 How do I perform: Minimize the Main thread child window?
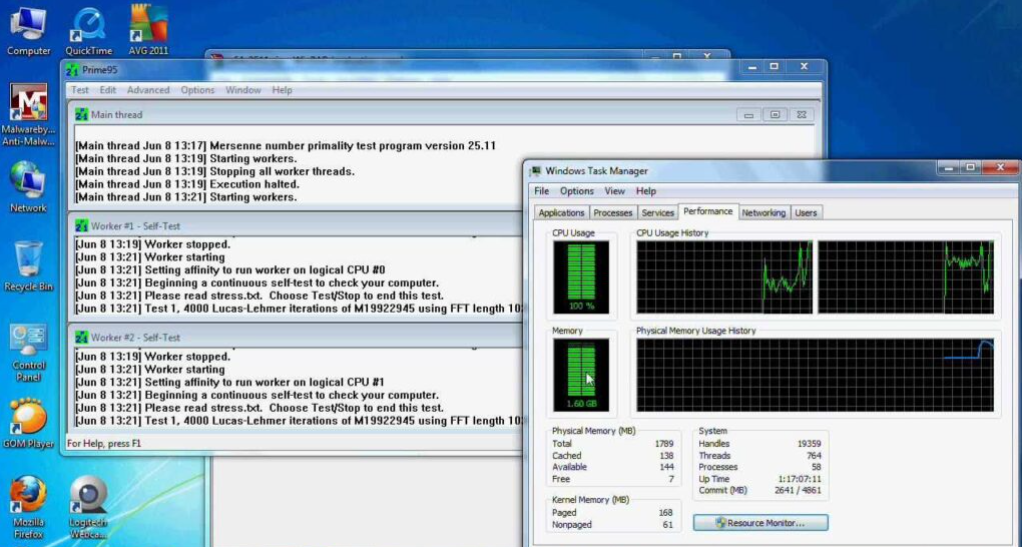coord(748,115)
